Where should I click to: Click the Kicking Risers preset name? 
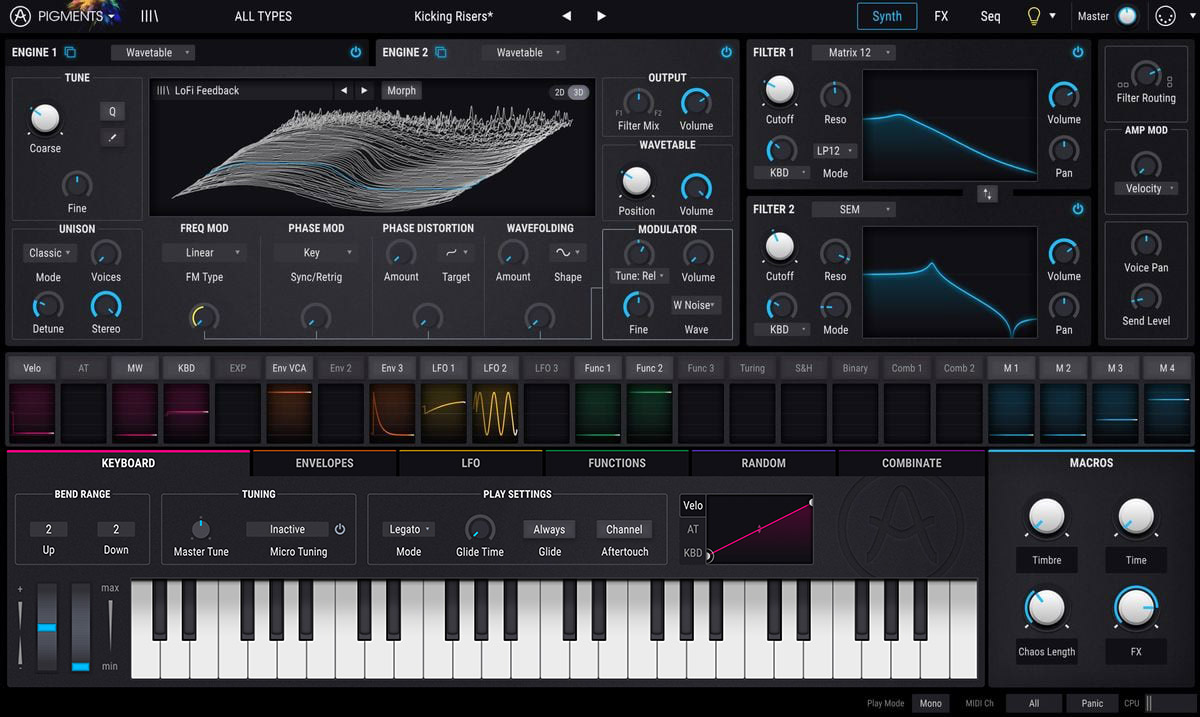coord(453,16)
